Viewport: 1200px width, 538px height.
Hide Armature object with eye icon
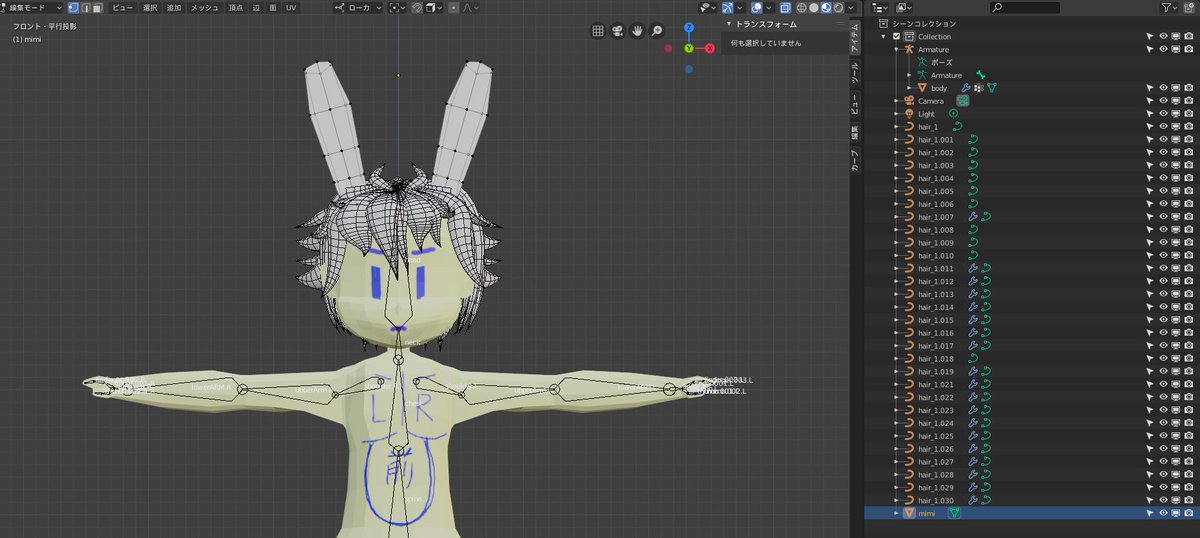pos(1164,49)
